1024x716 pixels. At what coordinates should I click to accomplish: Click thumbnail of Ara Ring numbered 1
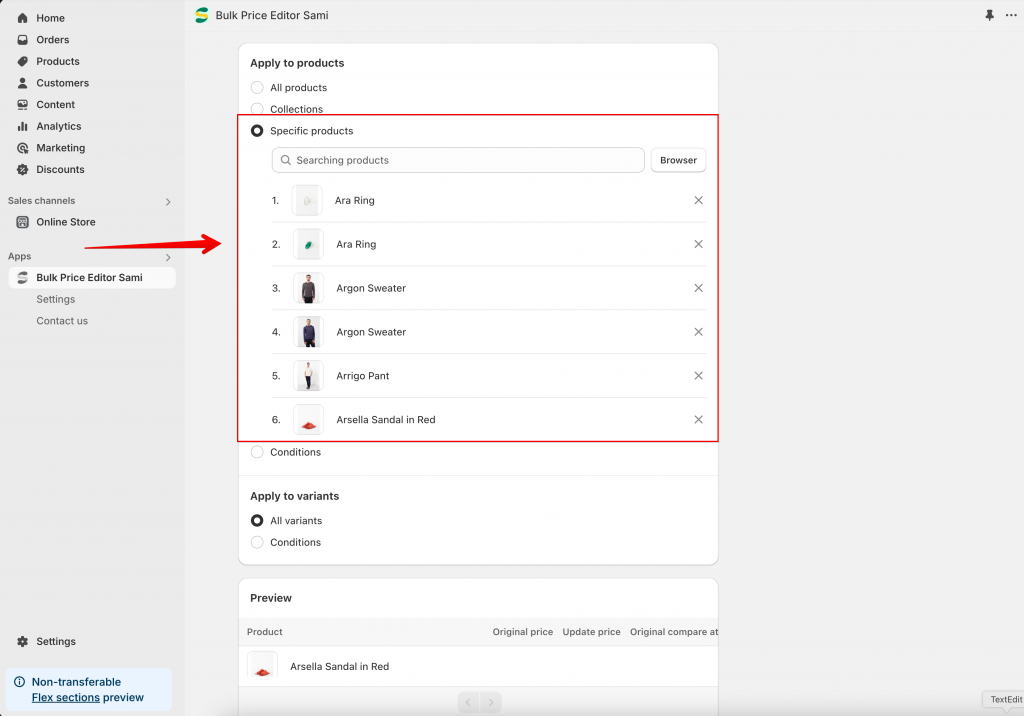[x=307, y=201]
